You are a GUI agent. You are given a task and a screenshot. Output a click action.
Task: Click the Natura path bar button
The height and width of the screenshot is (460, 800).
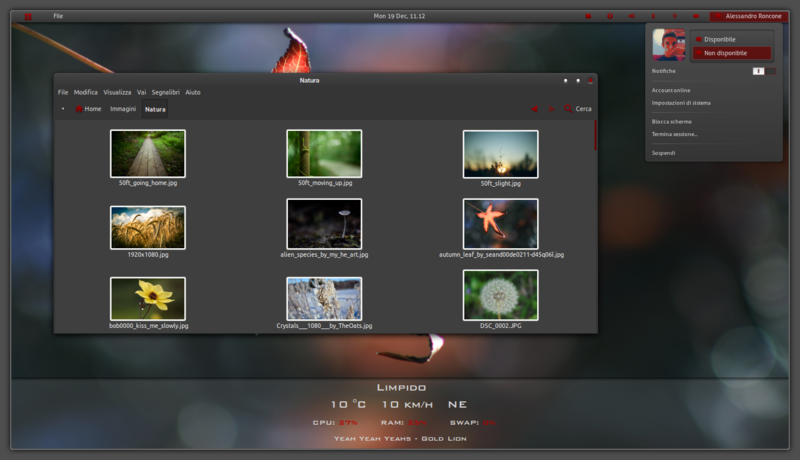pos(155,109)
